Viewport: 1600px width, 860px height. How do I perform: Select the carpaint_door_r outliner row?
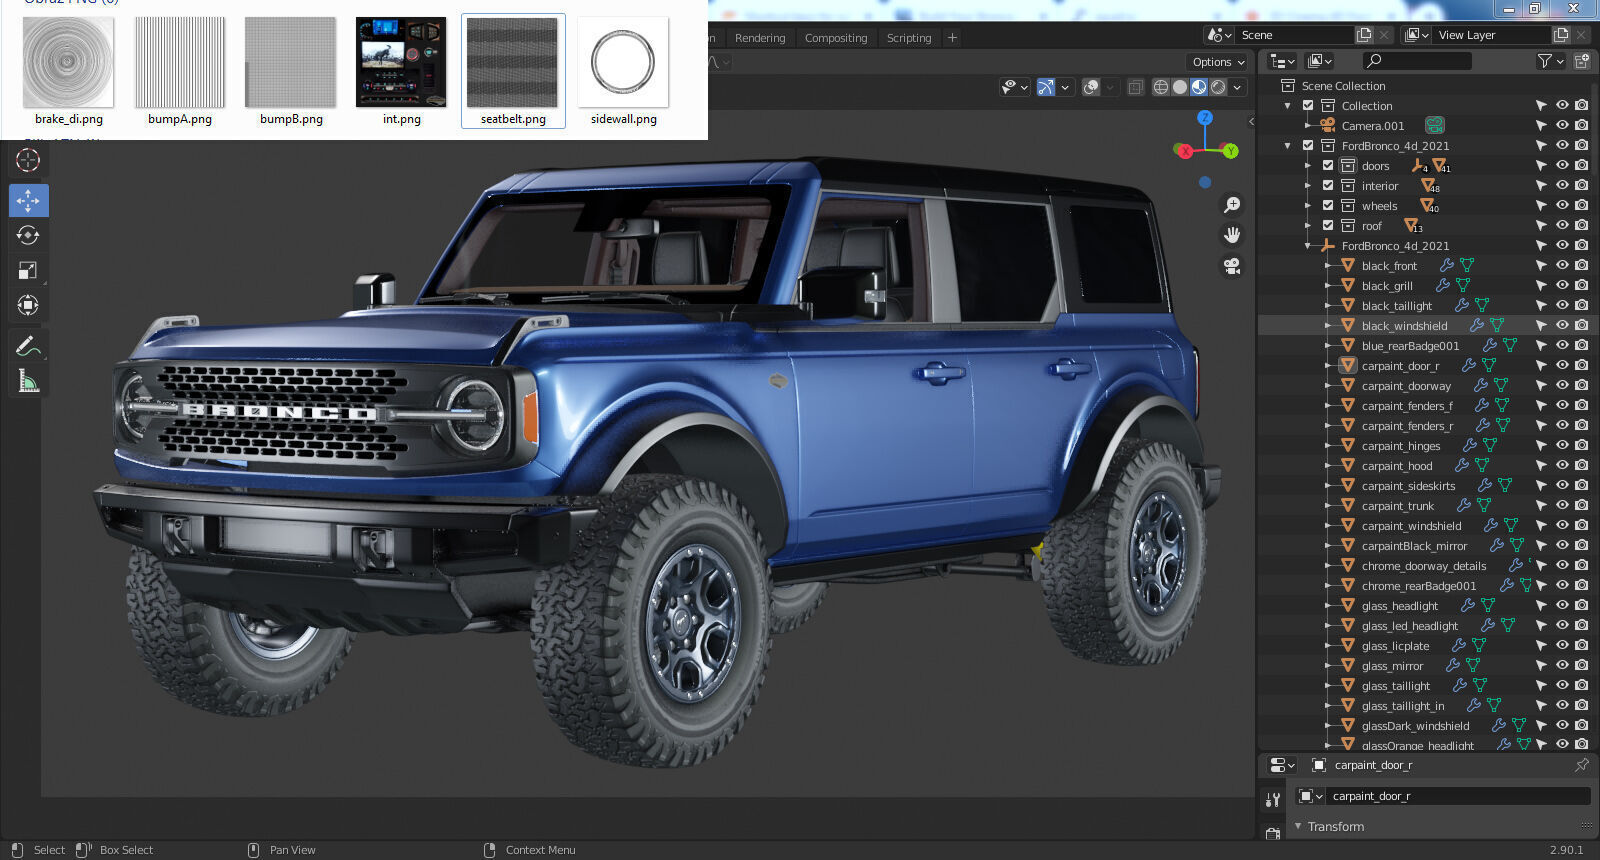(x=1428, y=366)
